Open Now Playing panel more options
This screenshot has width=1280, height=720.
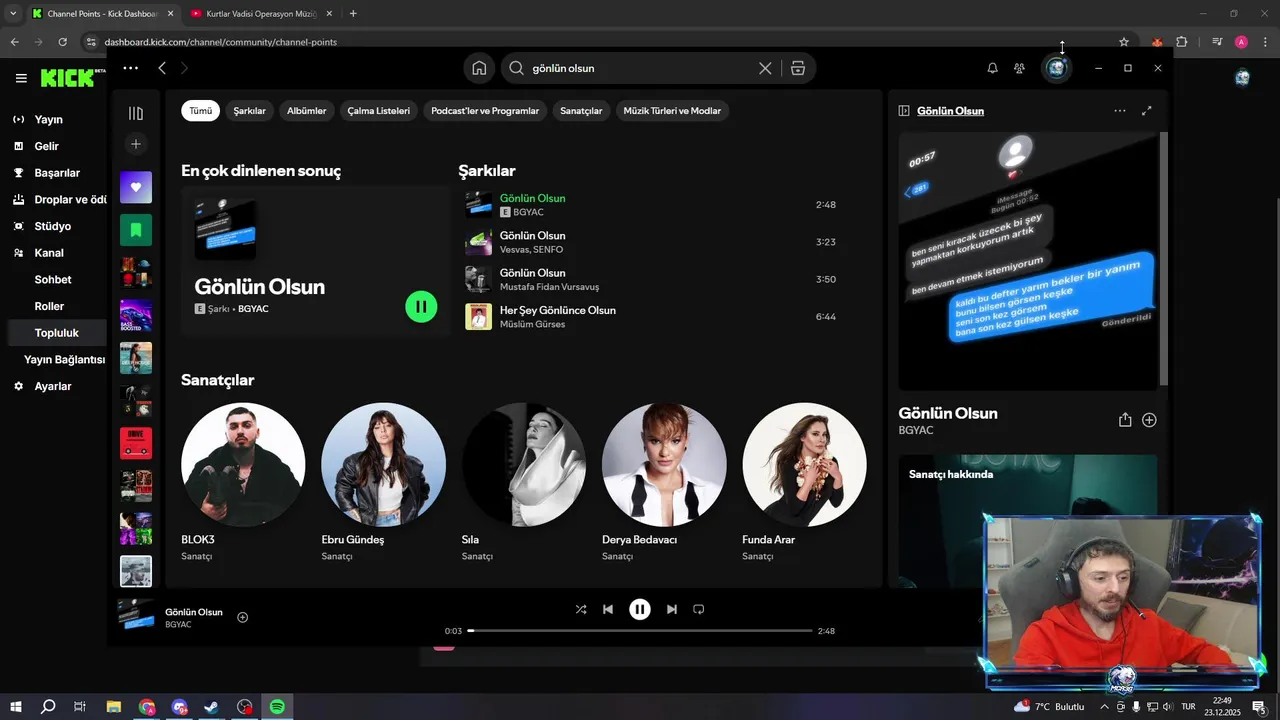[1120, 111]
